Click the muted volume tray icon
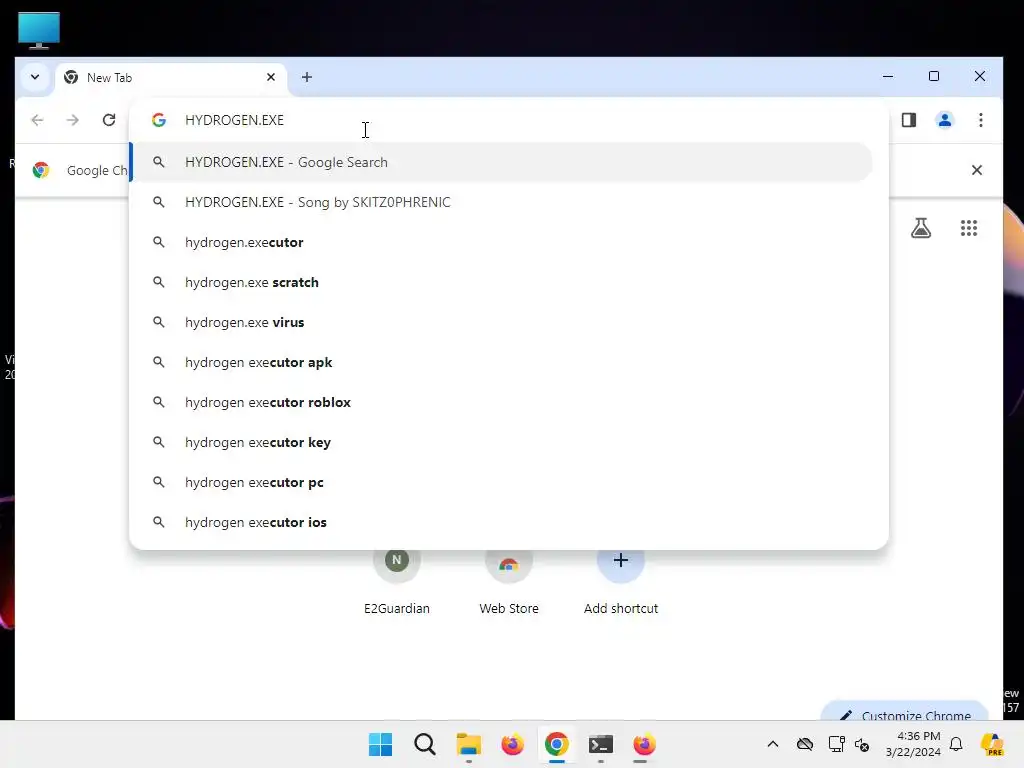1024x768 pixels. tap(862, 744)
